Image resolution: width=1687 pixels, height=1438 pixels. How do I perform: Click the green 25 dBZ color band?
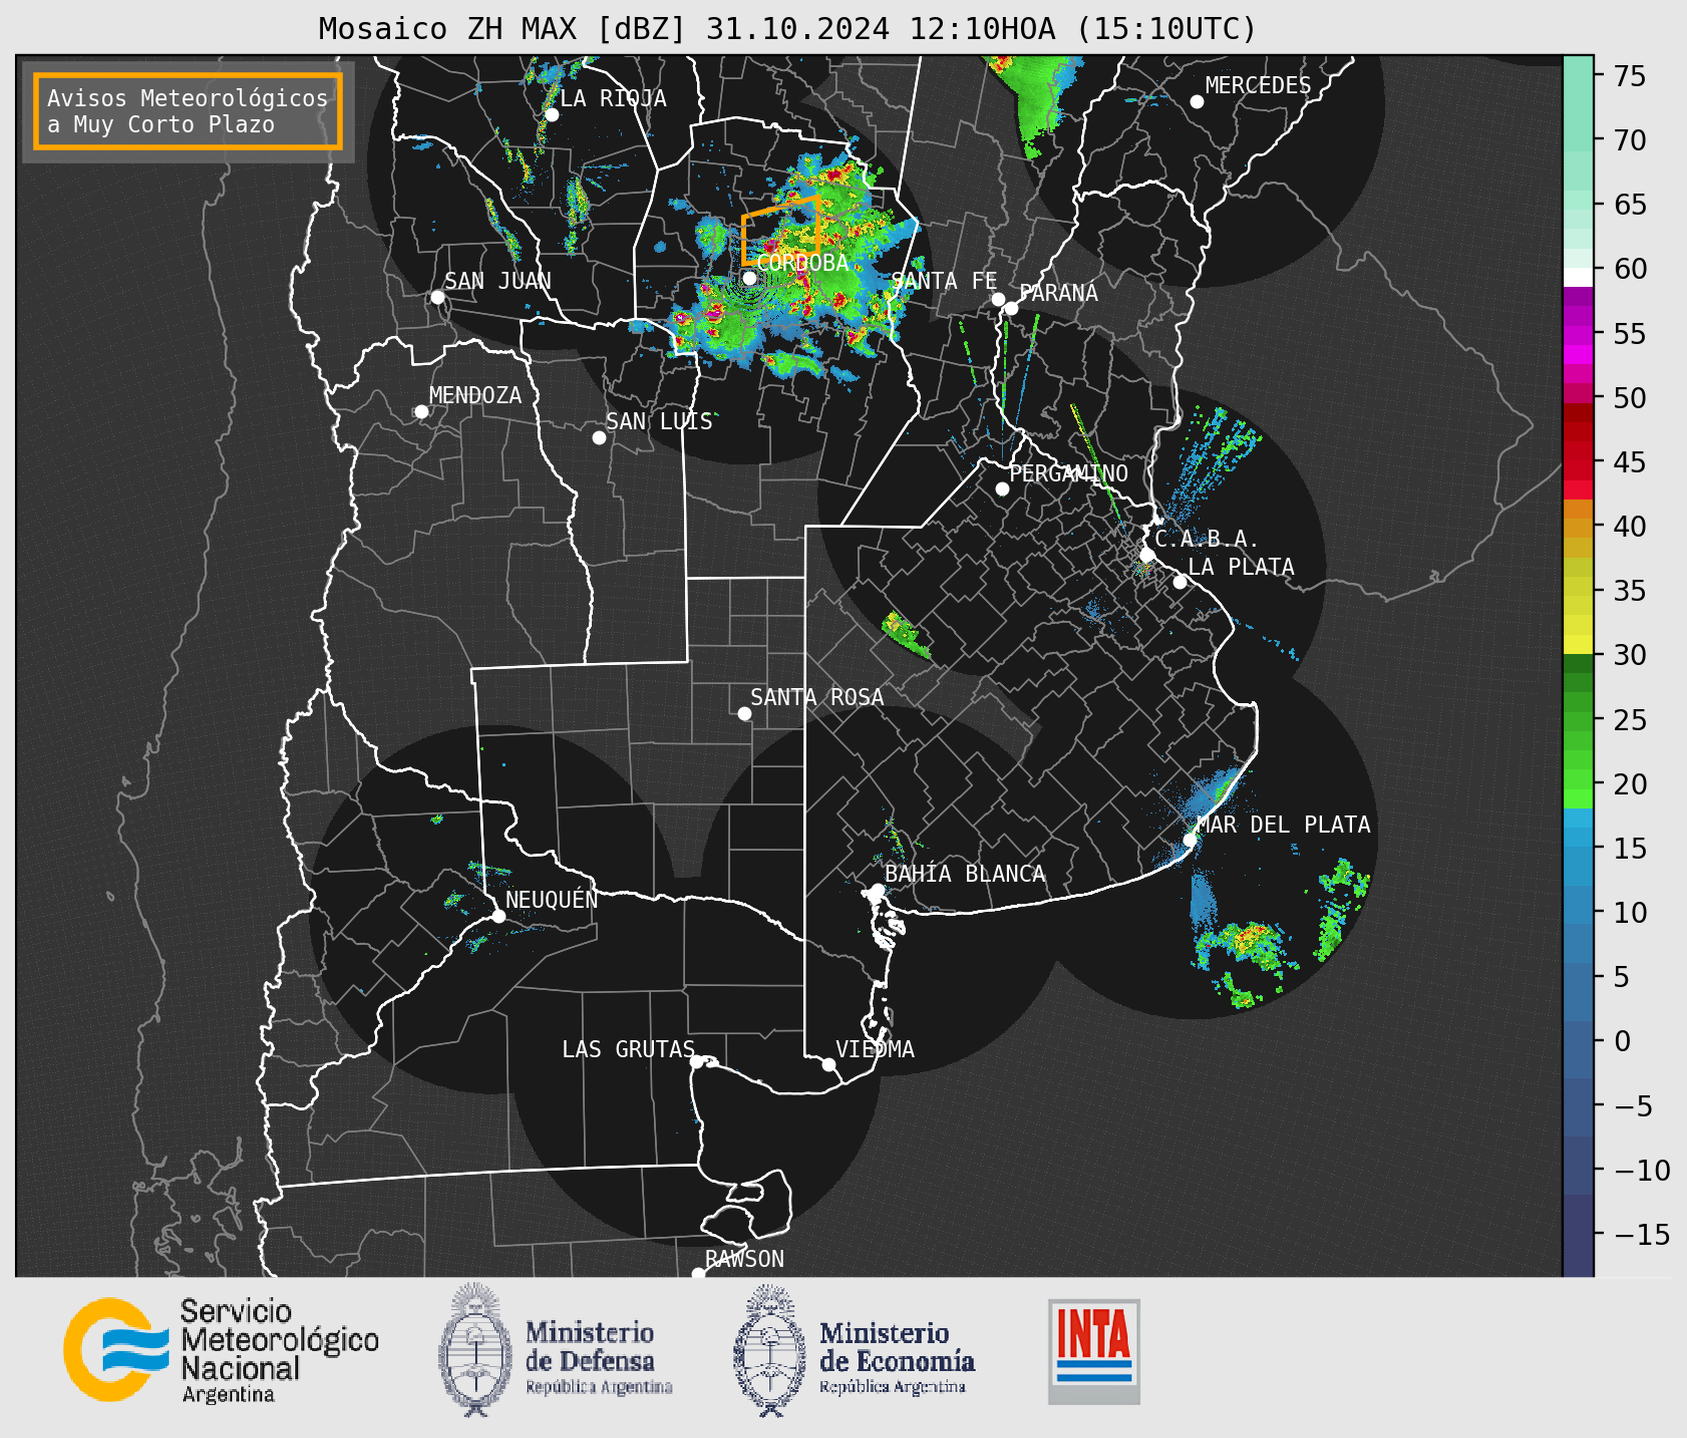(x=1577, y=720)
